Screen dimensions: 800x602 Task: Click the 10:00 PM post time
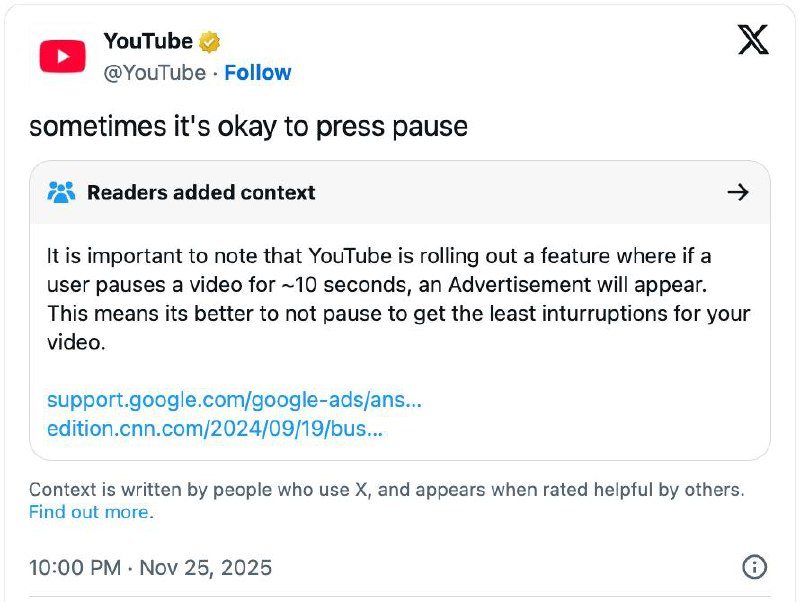tap(75, 568)
